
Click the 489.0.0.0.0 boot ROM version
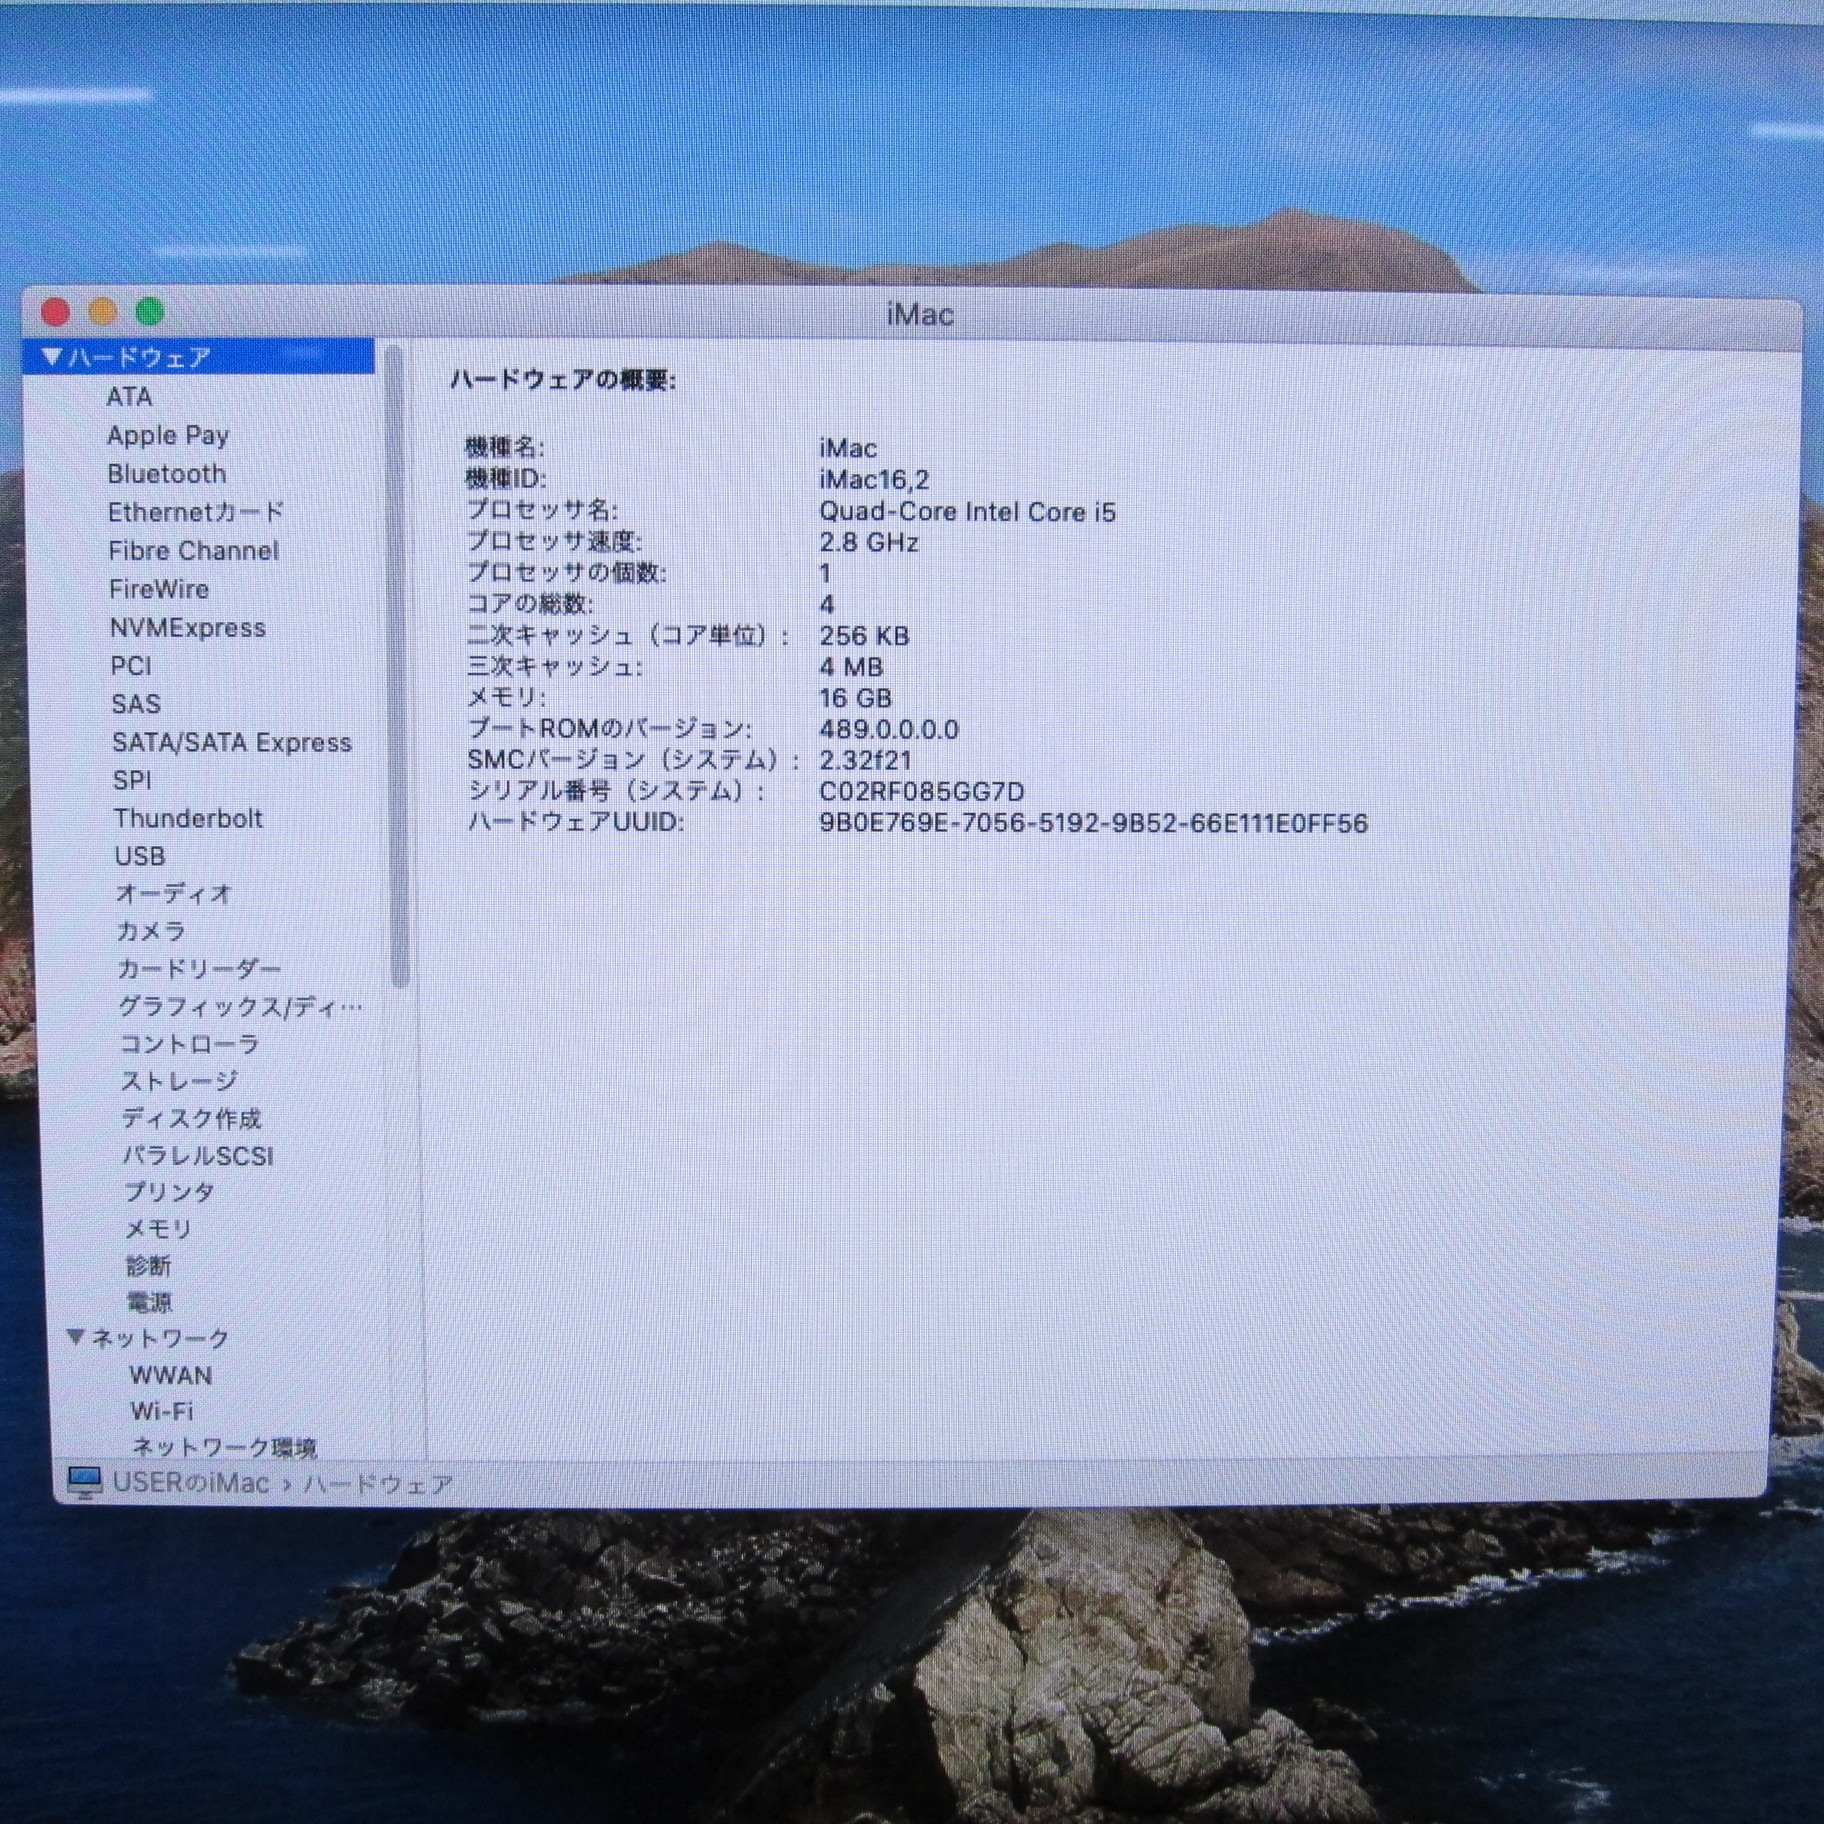pos(889,729)
